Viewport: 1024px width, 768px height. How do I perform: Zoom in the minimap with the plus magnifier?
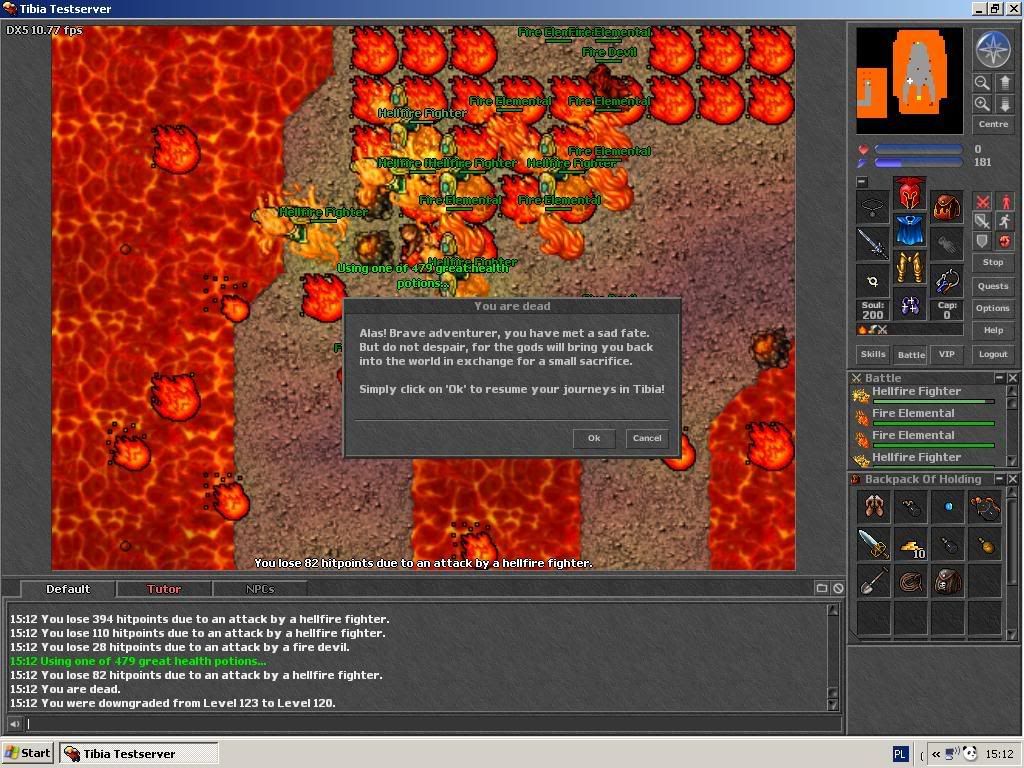pyautogui.click(x=982, y=104)
